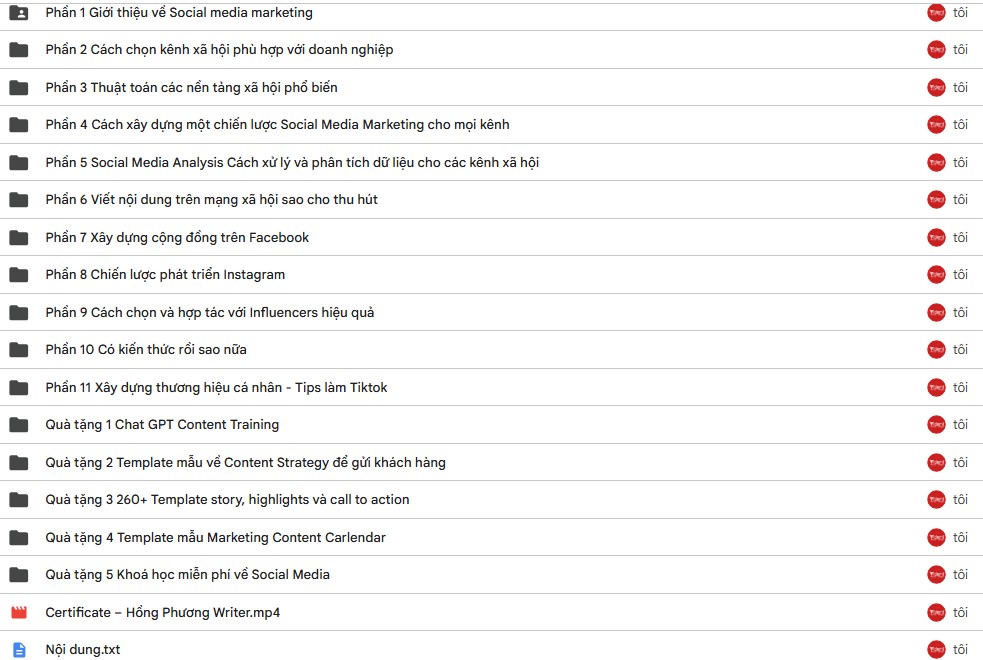Select Phần 7 Xây dựng cộng đồng Facebook
The image size is (983, 660).
[x=177, y=238]
